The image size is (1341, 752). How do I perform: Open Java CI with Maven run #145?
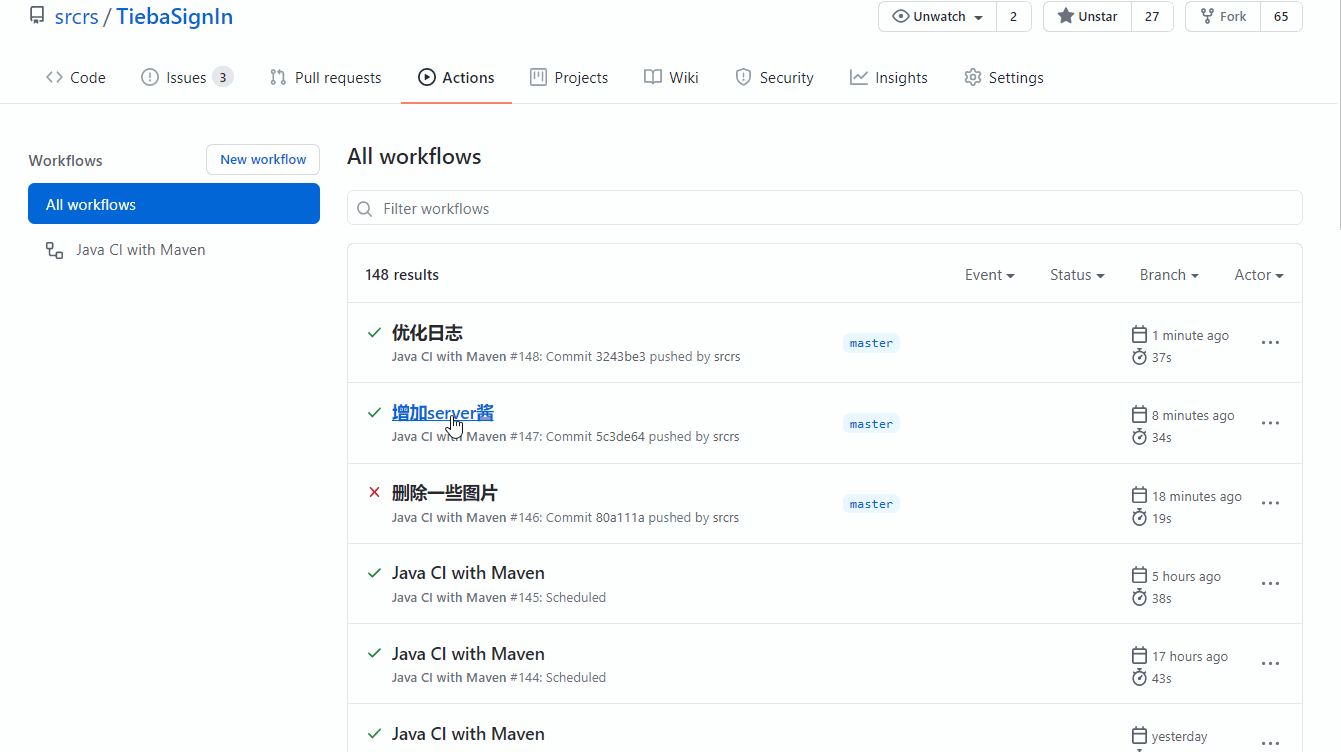[468, 573]
